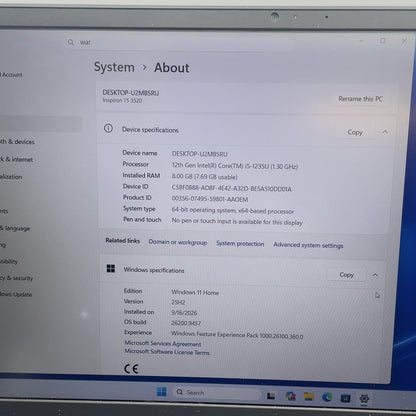Open Microsoft Services Agreement link
416x416 pixels.
pos(163,343)
